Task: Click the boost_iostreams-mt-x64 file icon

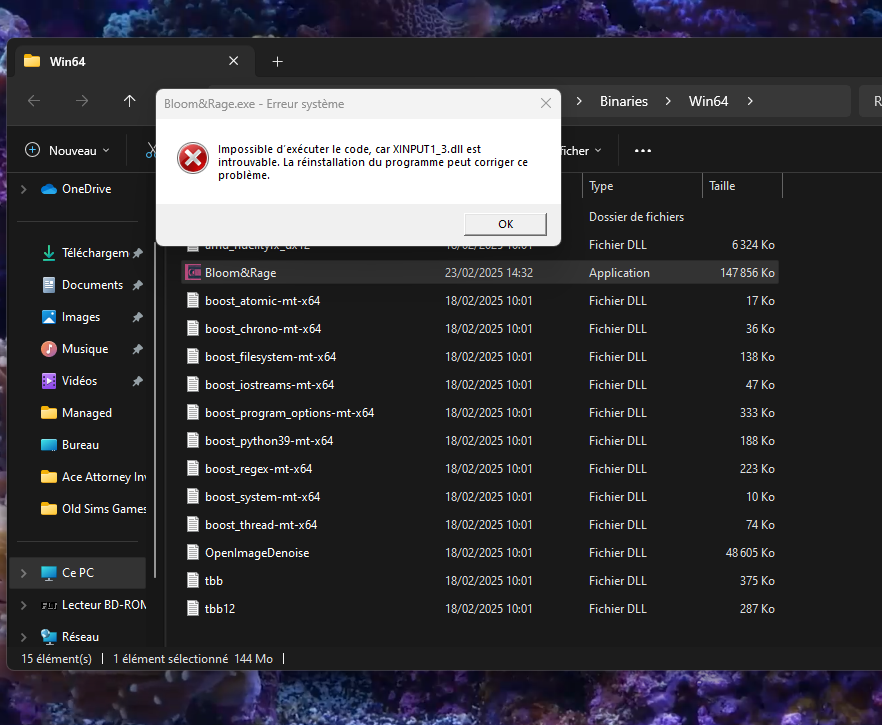Action: [193, 385]
